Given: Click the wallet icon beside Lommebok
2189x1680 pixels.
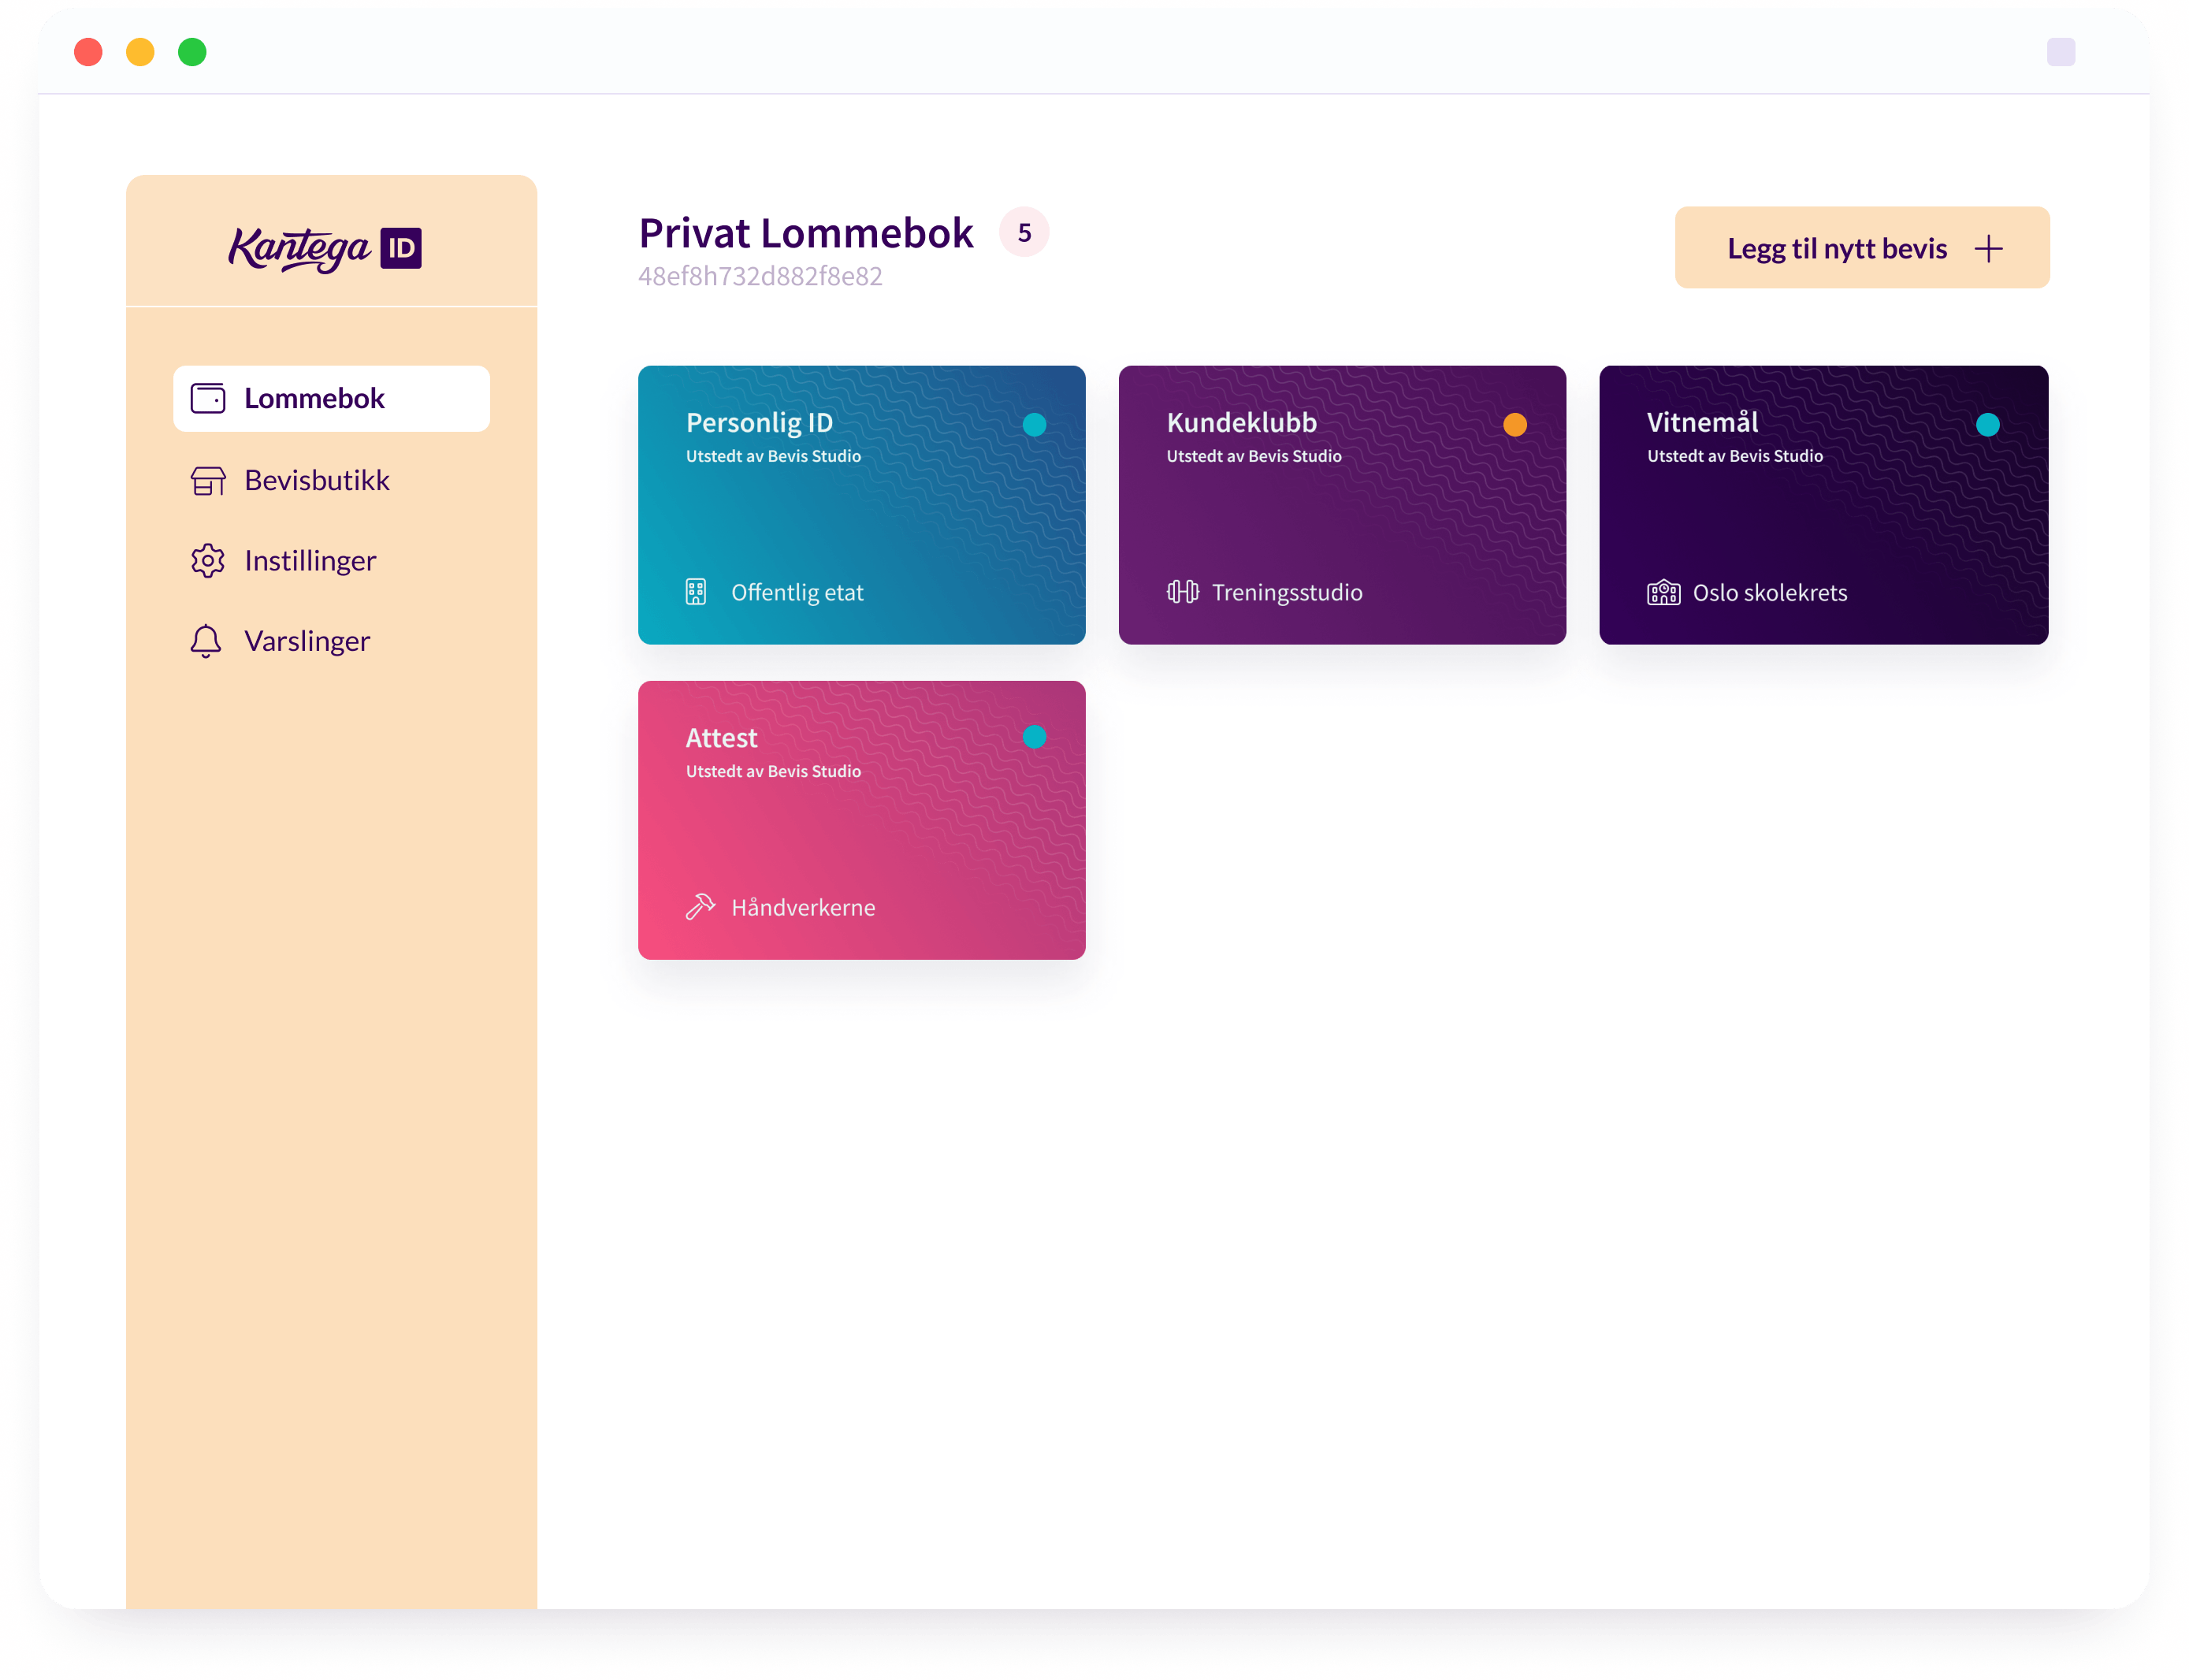Looking at the screenshot, I should click(208, 399).
